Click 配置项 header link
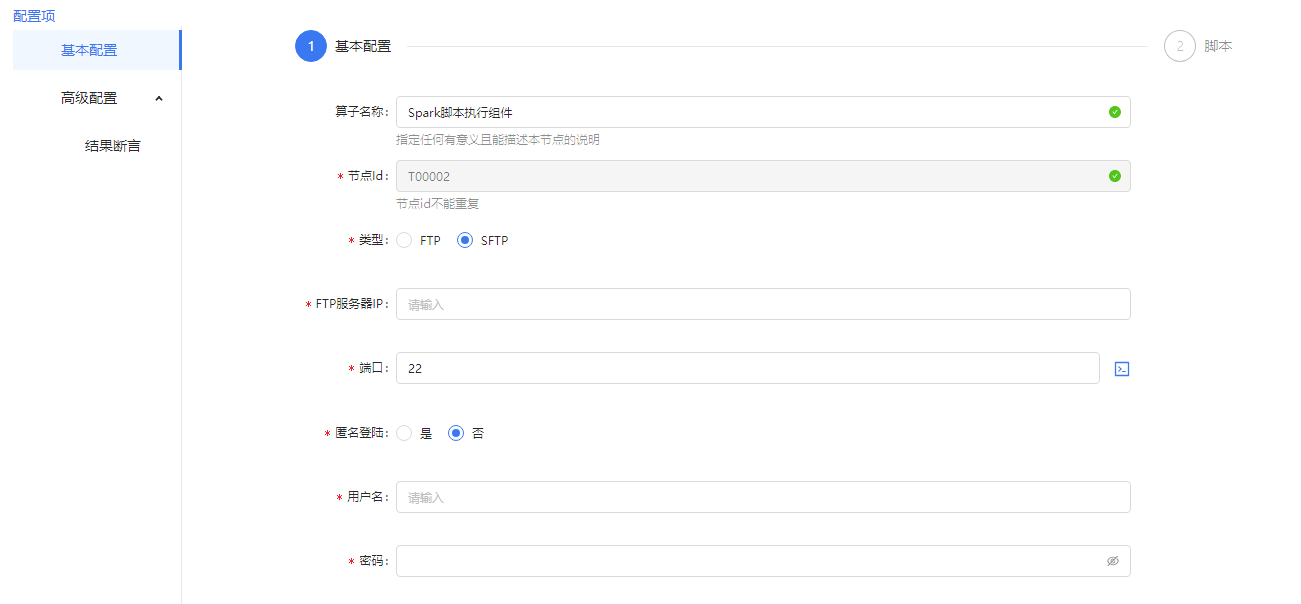This screenshot has width=1301, height=604. [x=35, y=16]
